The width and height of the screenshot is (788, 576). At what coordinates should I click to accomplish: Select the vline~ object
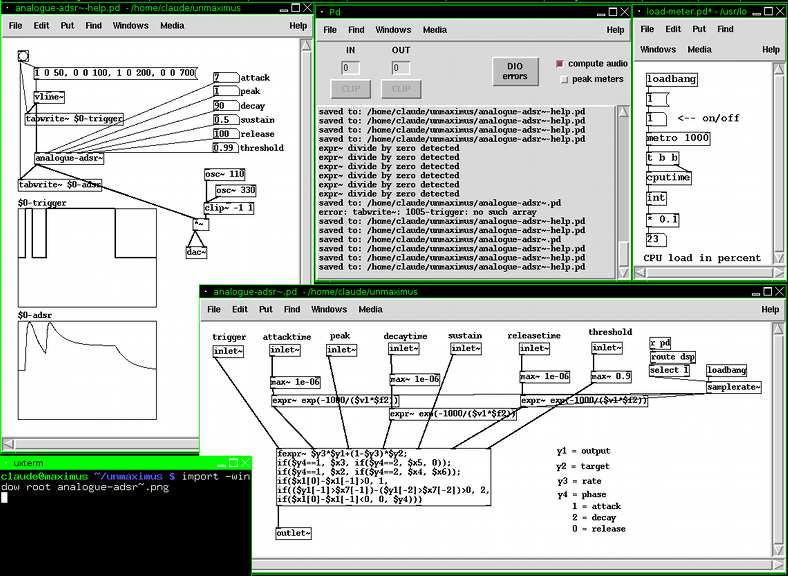tap(49, 97)
